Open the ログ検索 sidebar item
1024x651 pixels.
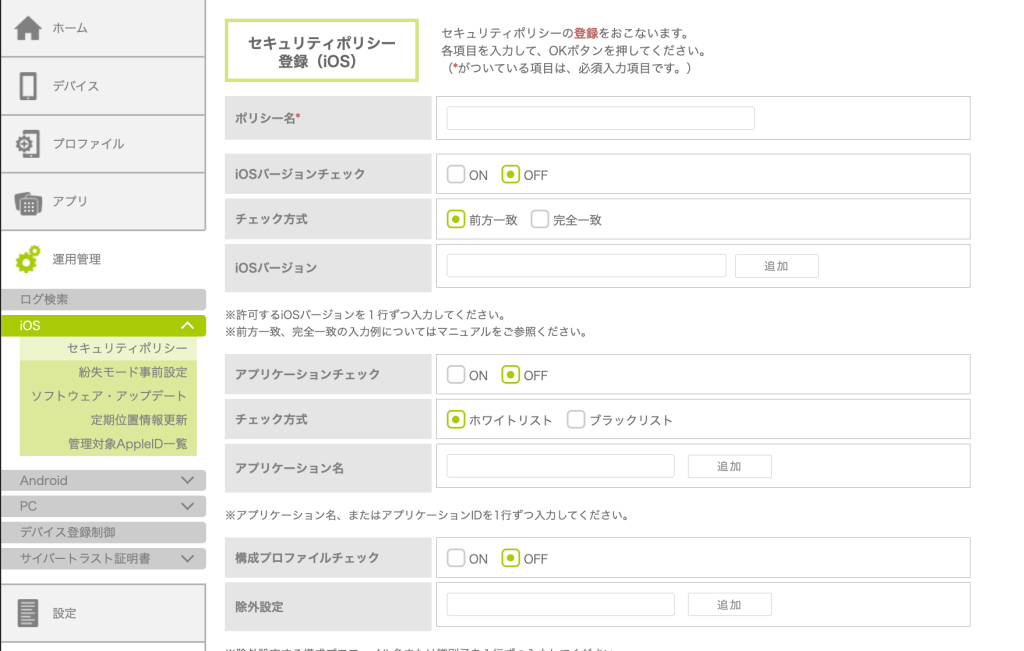point(103,299)
